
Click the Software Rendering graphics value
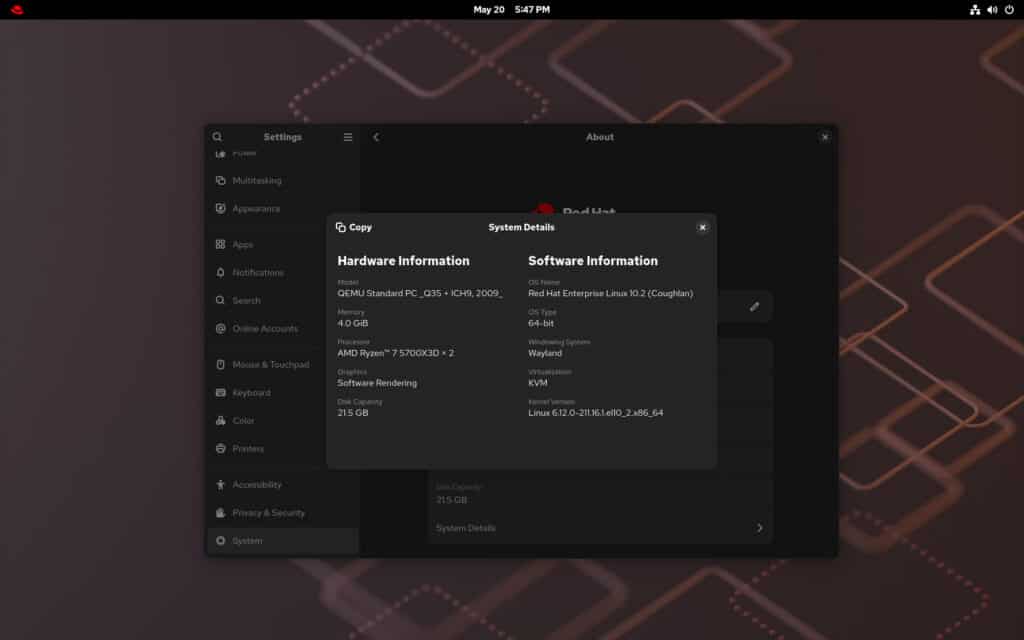point(377,383)
